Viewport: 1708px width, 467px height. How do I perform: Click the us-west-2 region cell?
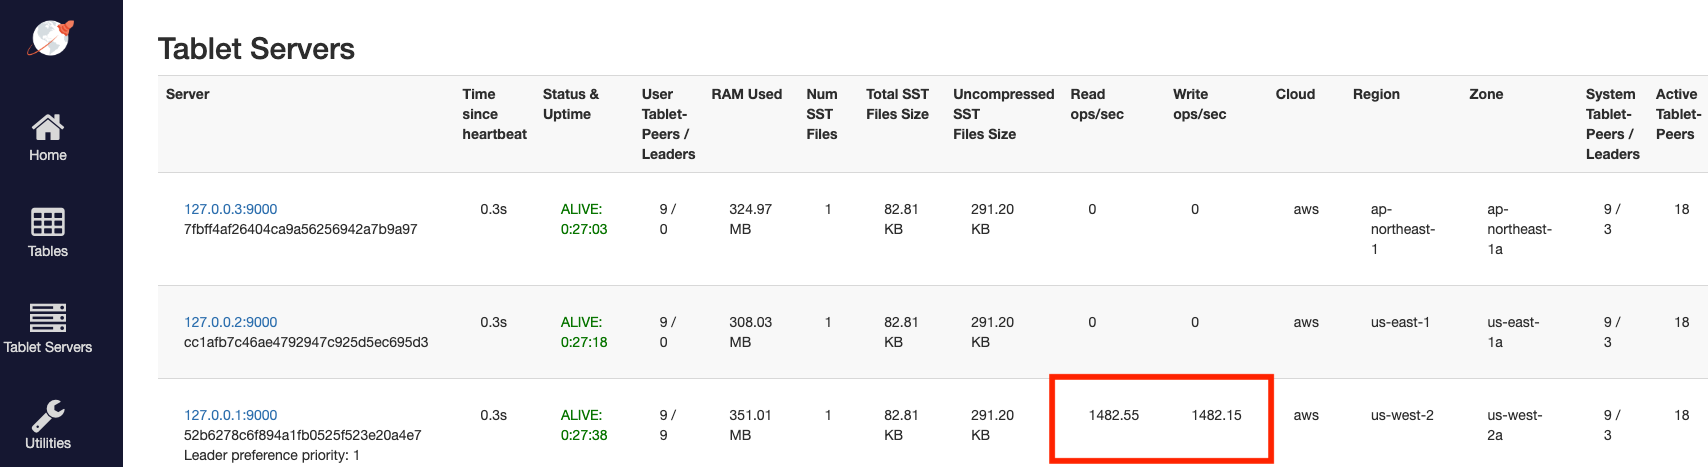coord(1401,415)
